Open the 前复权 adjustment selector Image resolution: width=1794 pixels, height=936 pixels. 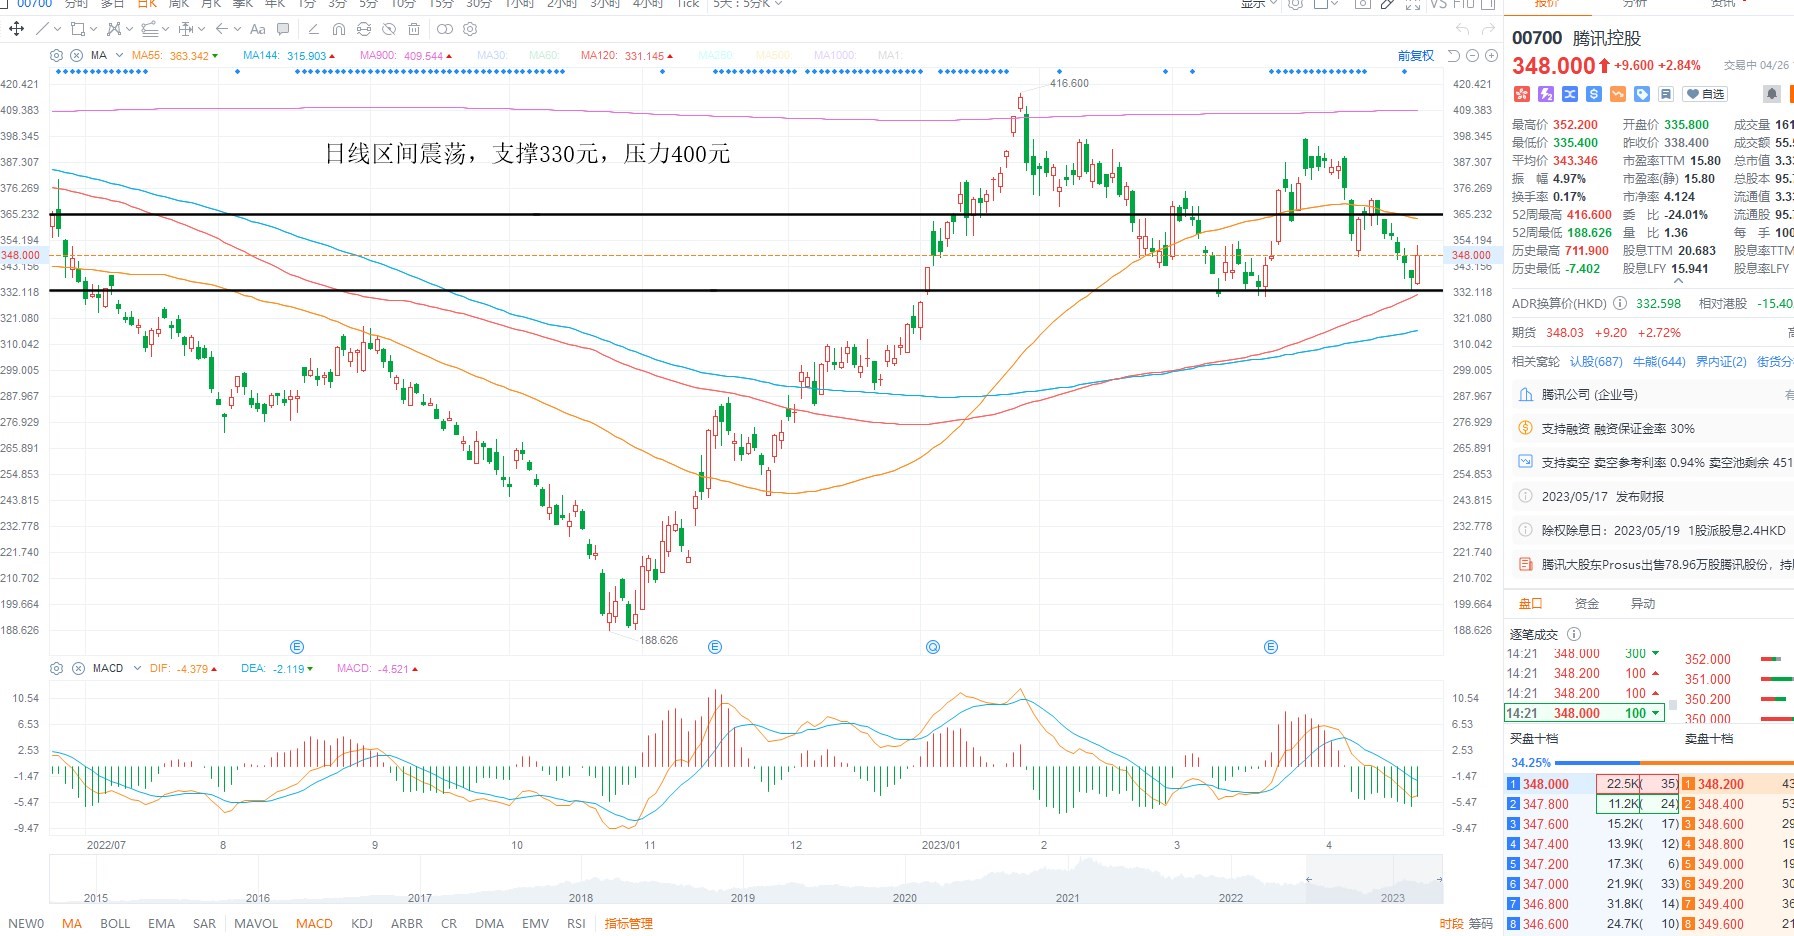[1416, 56]
